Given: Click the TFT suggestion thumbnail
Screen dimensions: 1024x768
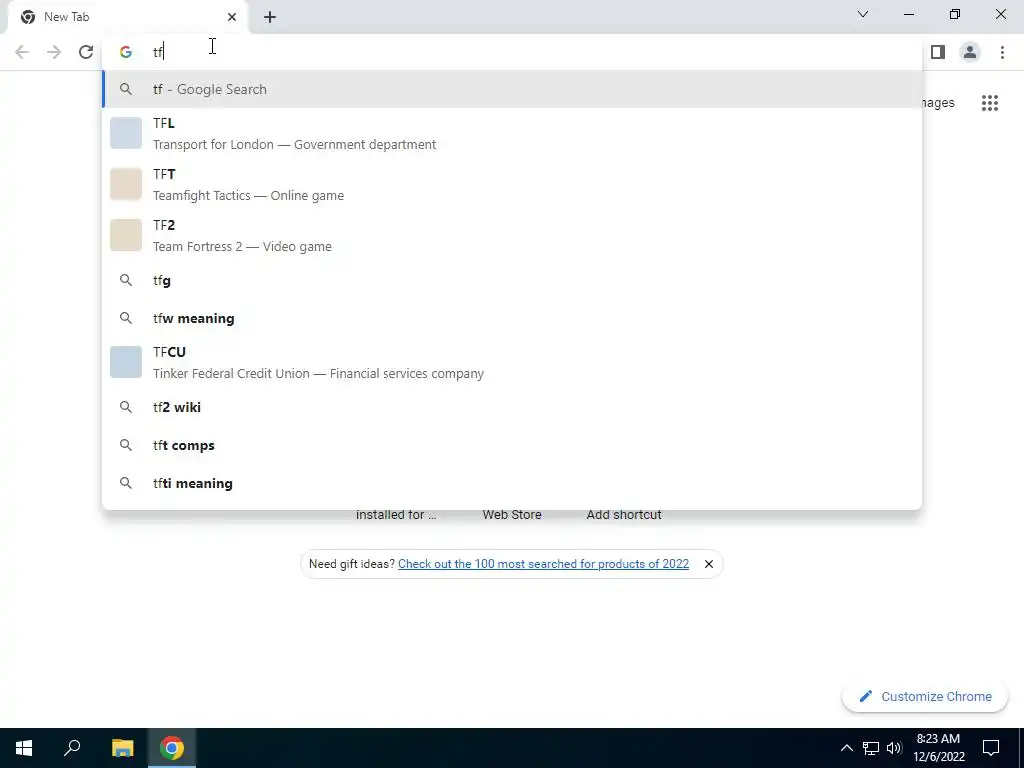Looking at the screenshot, I should 125,184.
